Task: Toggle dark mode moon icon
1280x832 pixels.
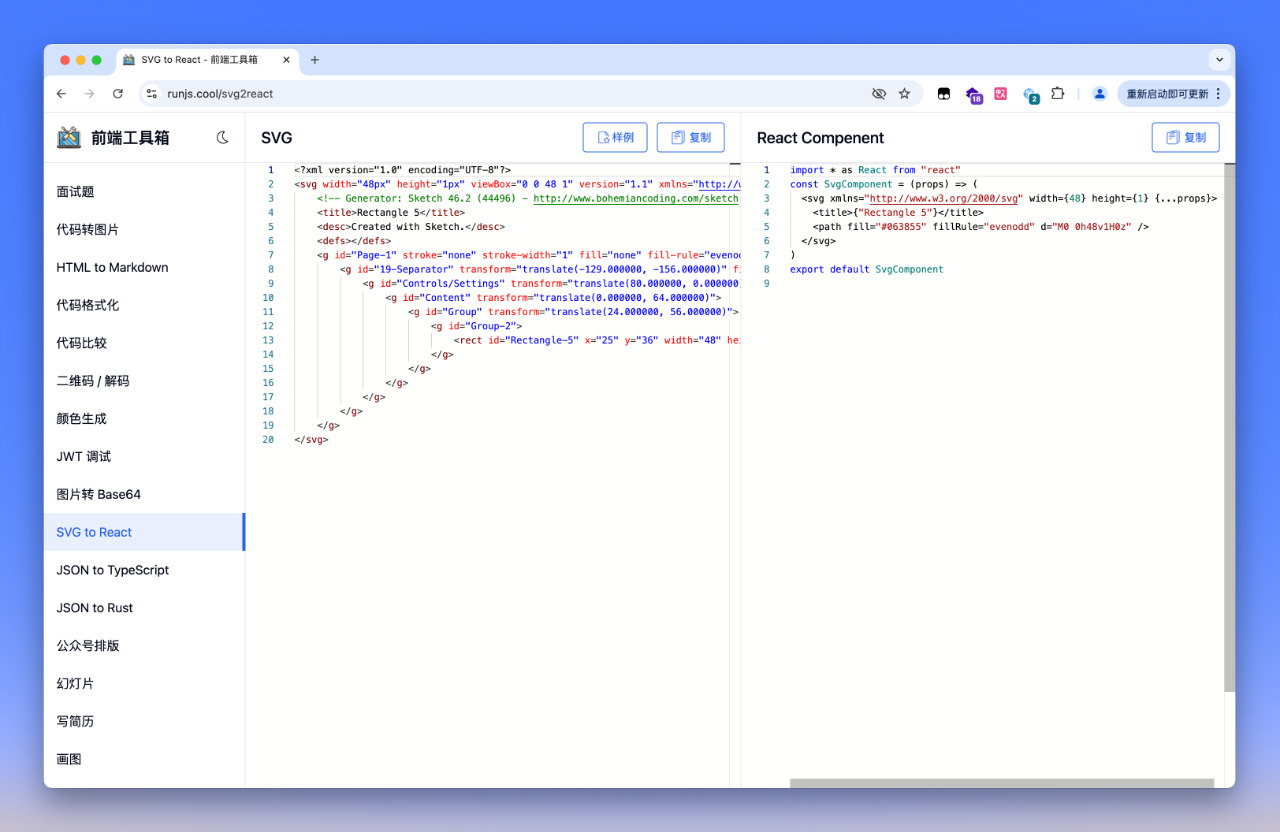Action: 222,138
